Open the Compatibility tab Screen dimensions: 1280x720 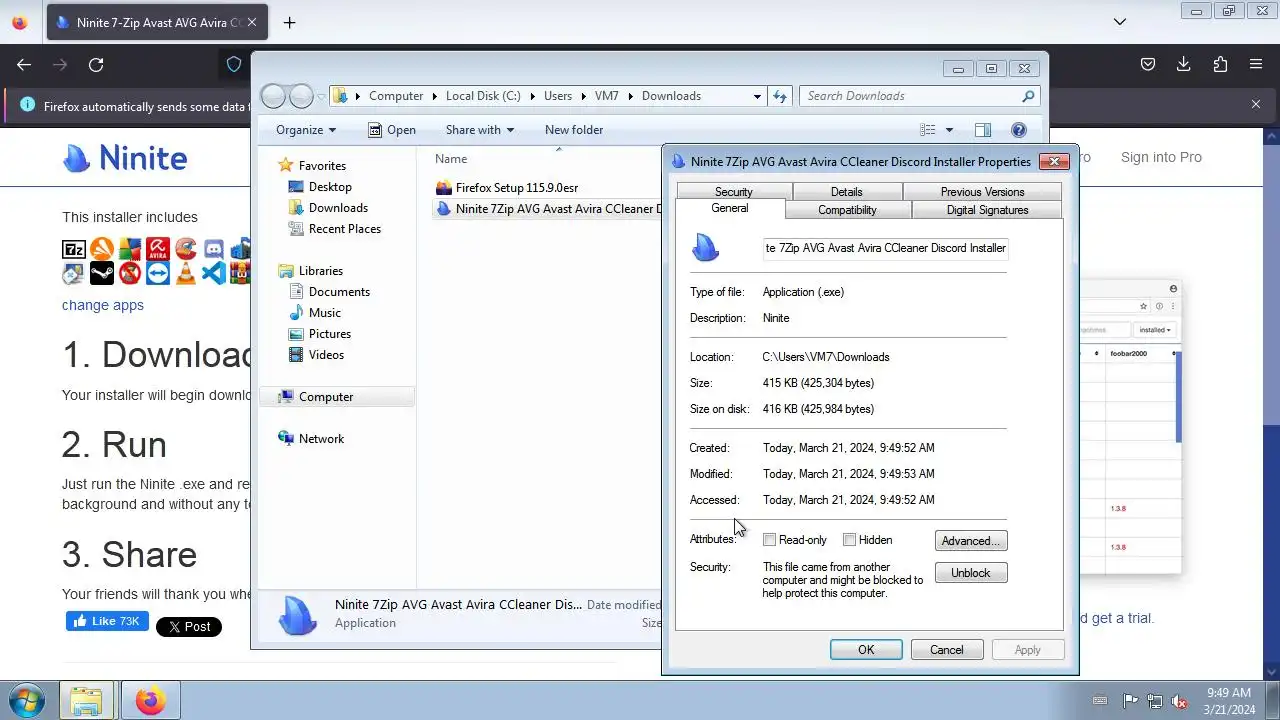pyautogui.click(x=847, y=210)
